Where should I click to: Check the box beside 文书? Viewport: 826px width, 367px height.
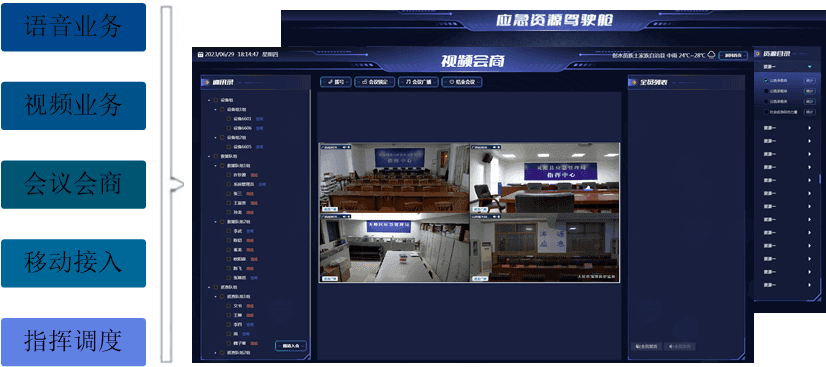tap(229, 305)
